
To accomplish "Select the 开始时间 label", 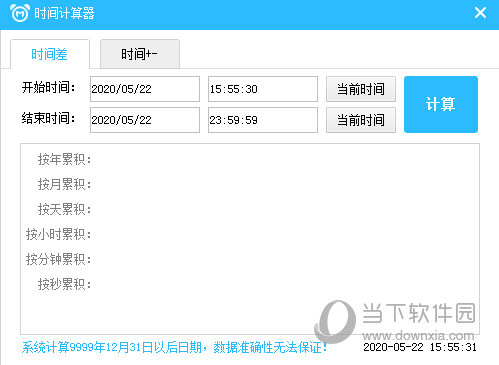I will [x=49, y=88].
